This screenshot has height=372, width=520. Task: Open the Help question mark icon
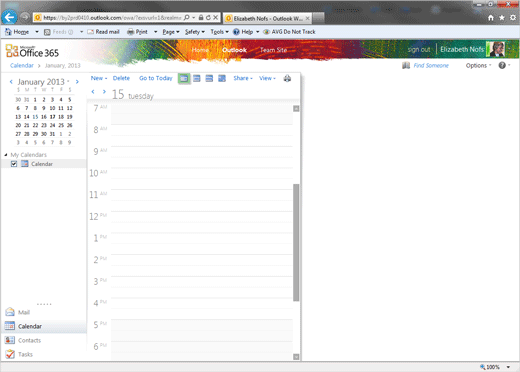[502, 65]
